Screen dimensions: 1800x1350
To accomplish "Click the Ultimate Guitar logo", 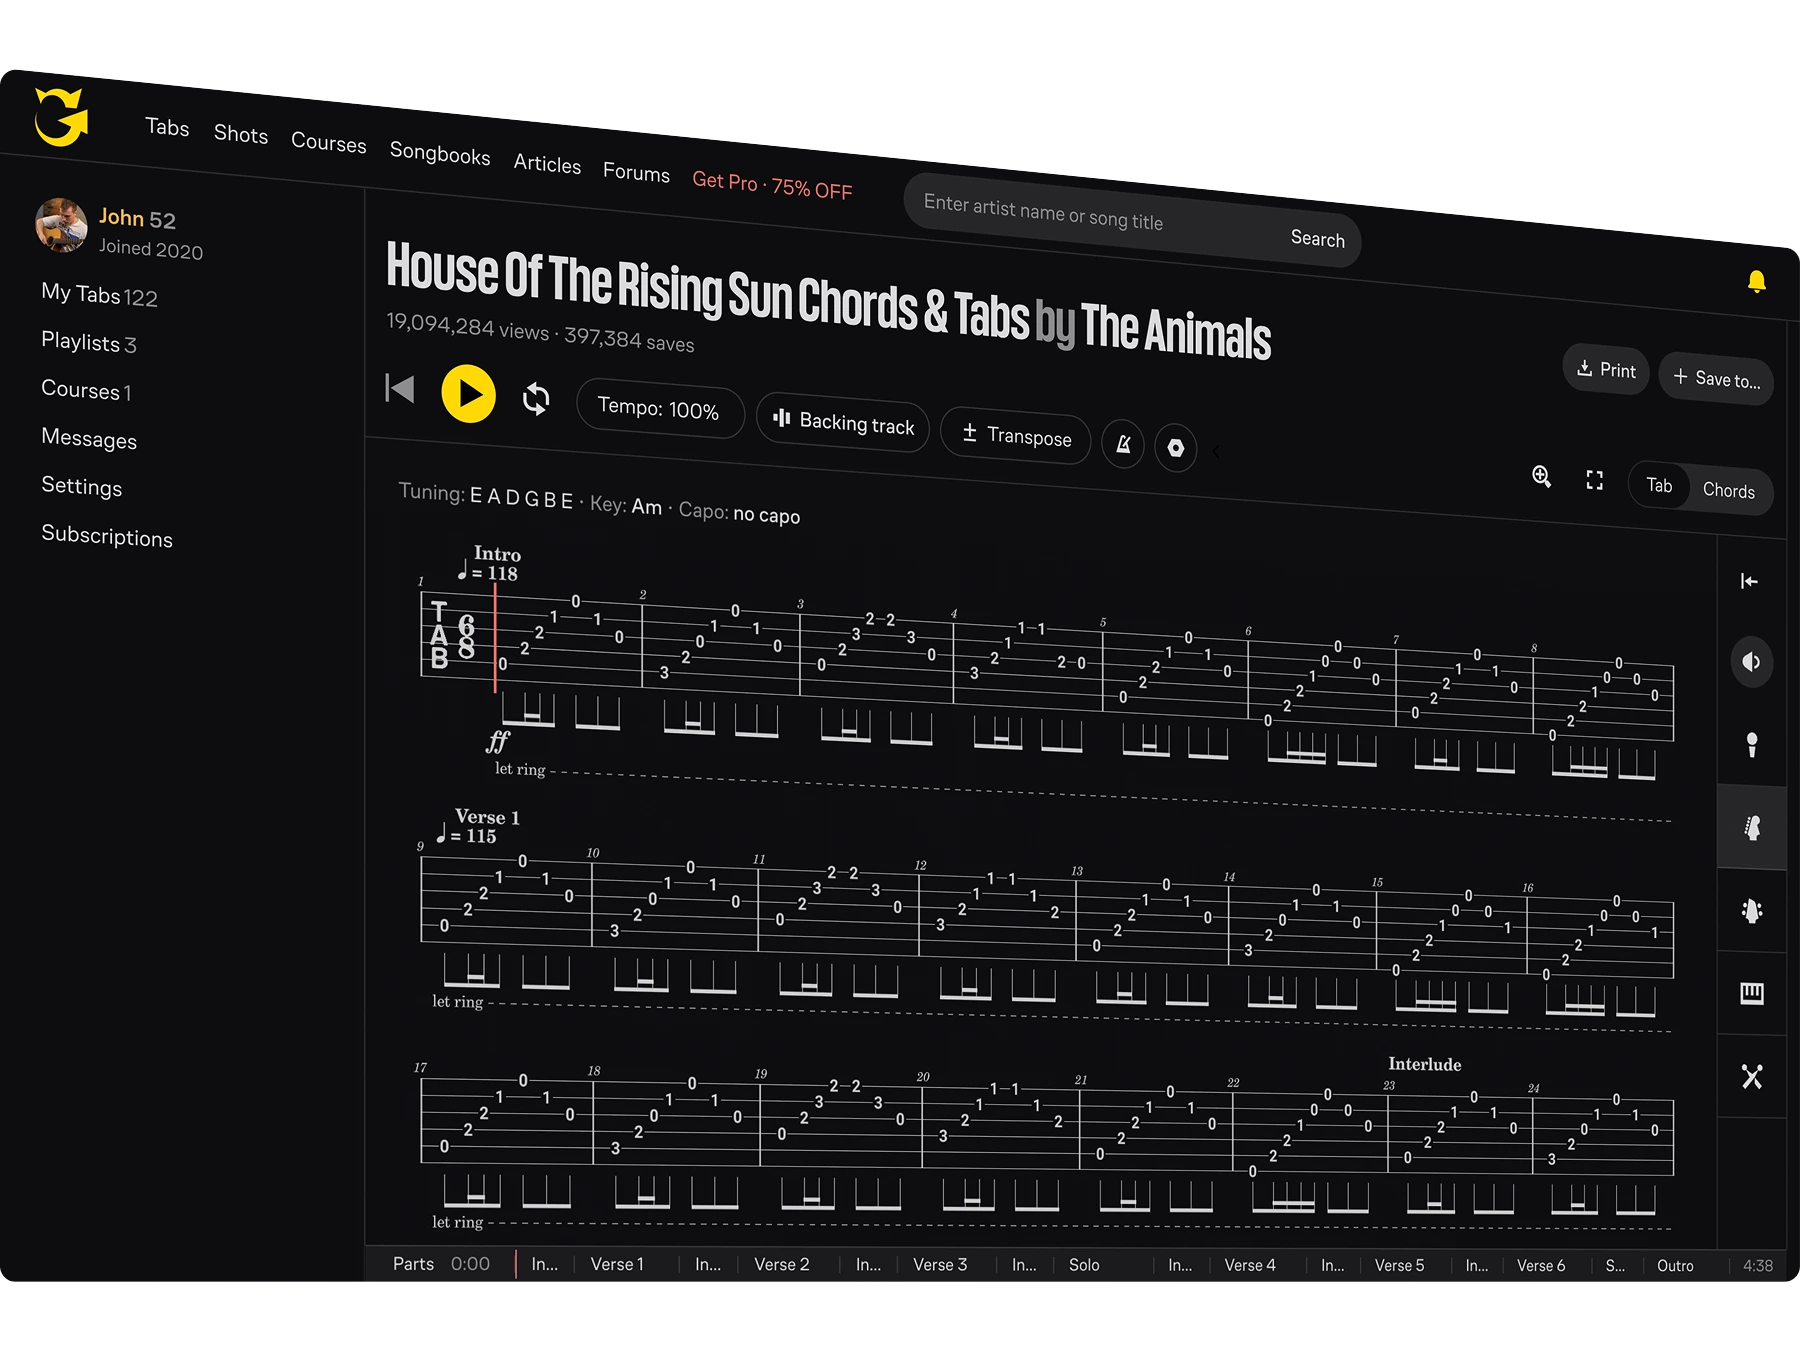I will [61, 117].
